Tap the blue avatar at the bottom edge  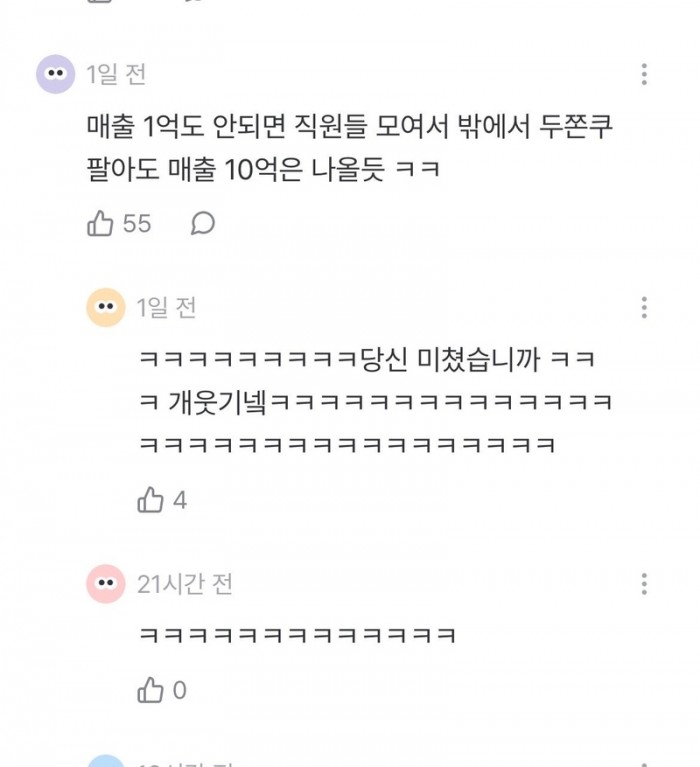coord(106,762)
